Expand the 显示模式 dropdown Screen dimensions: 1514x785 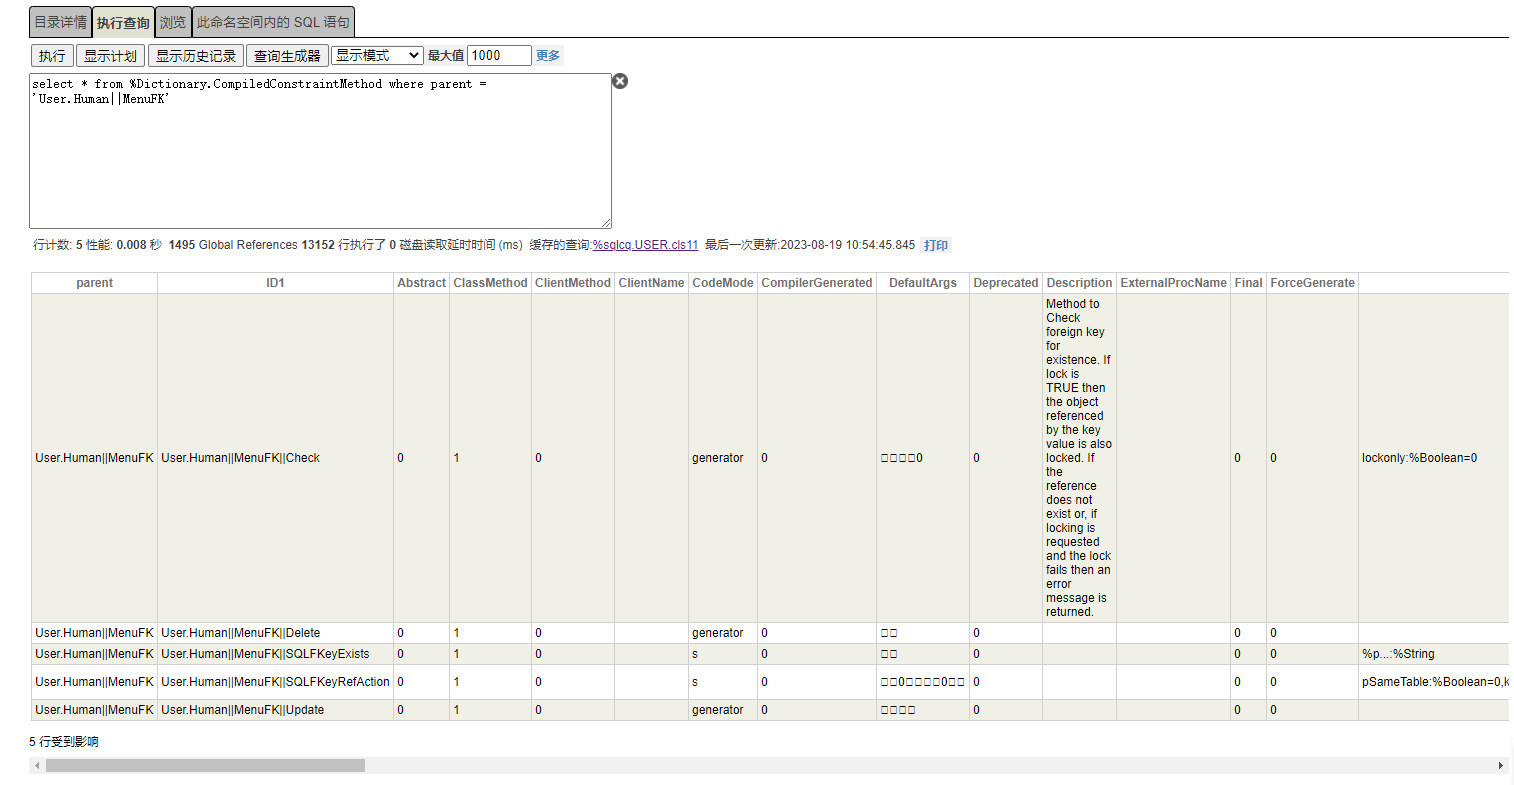coord(377,55)
